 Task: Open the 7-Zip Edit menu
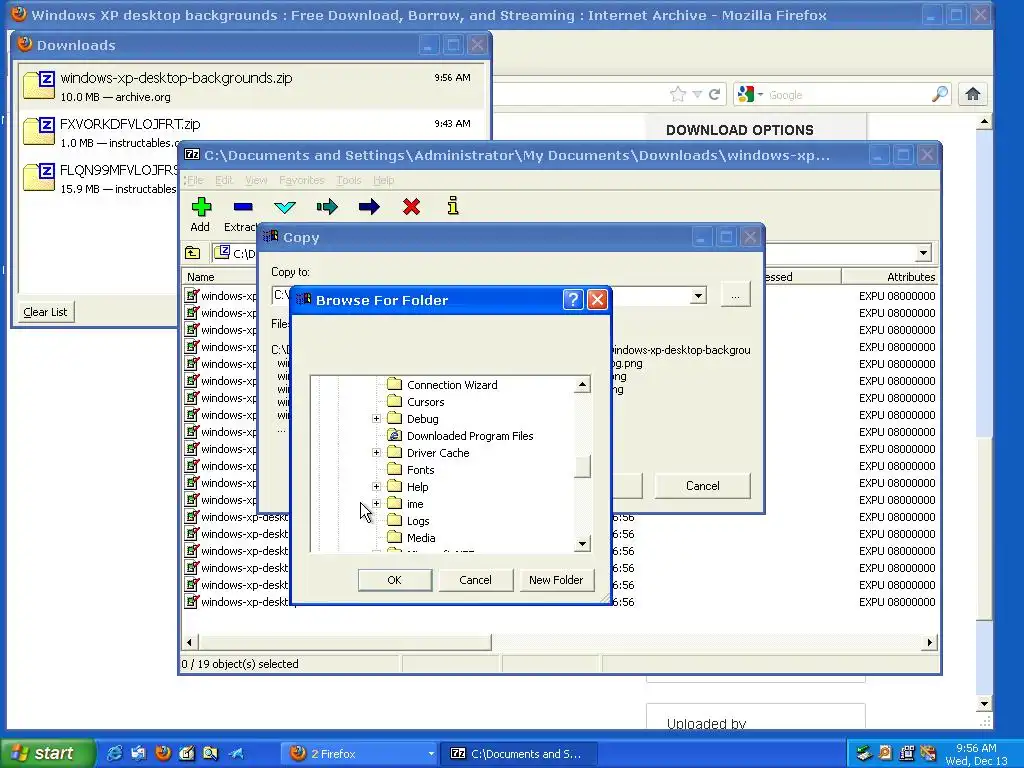tap(224, 180)
